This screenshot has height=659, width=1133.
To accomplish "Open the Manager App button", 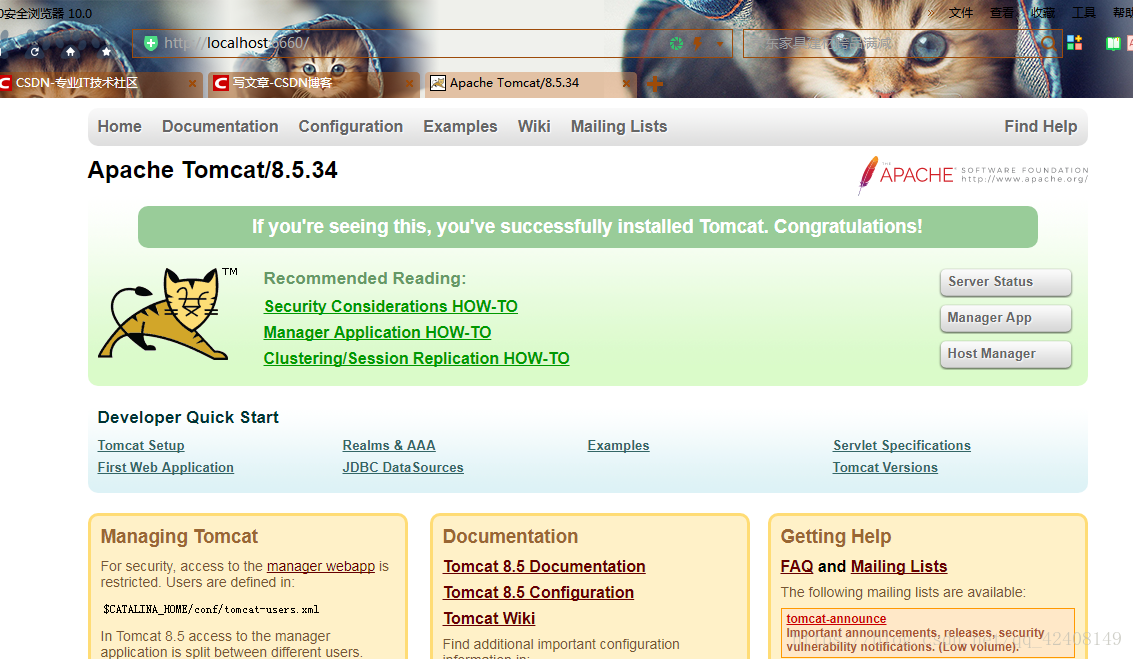I will click(x=1005, y=318).
